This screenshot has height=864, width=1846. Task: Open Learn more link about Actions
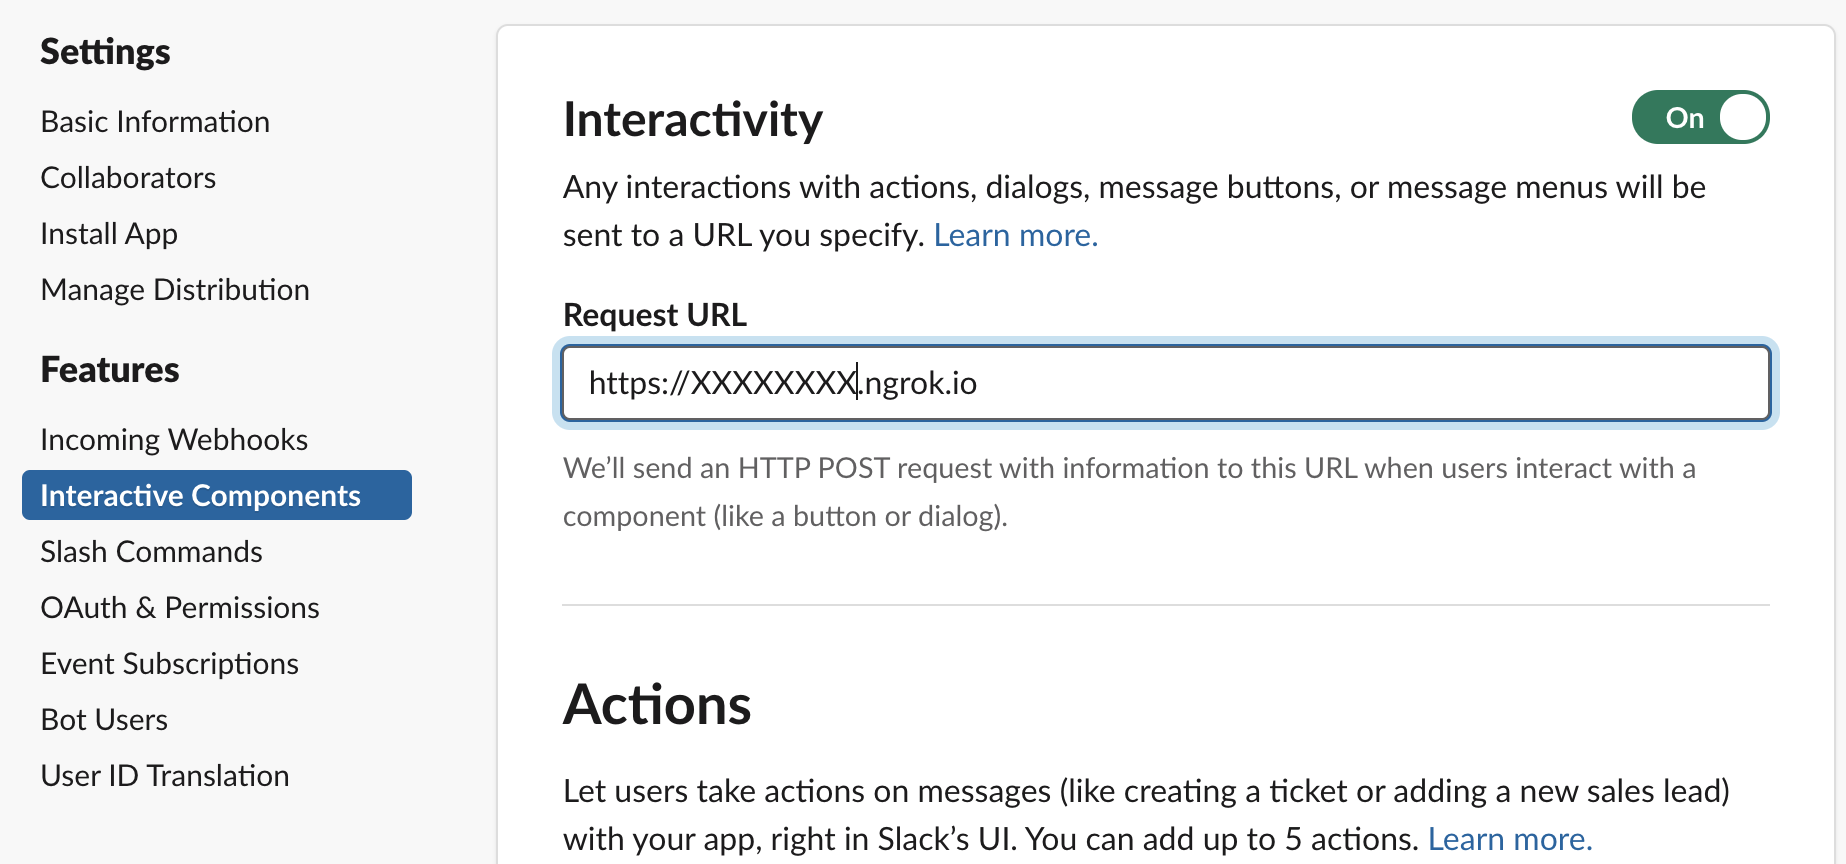point(1509,839)
